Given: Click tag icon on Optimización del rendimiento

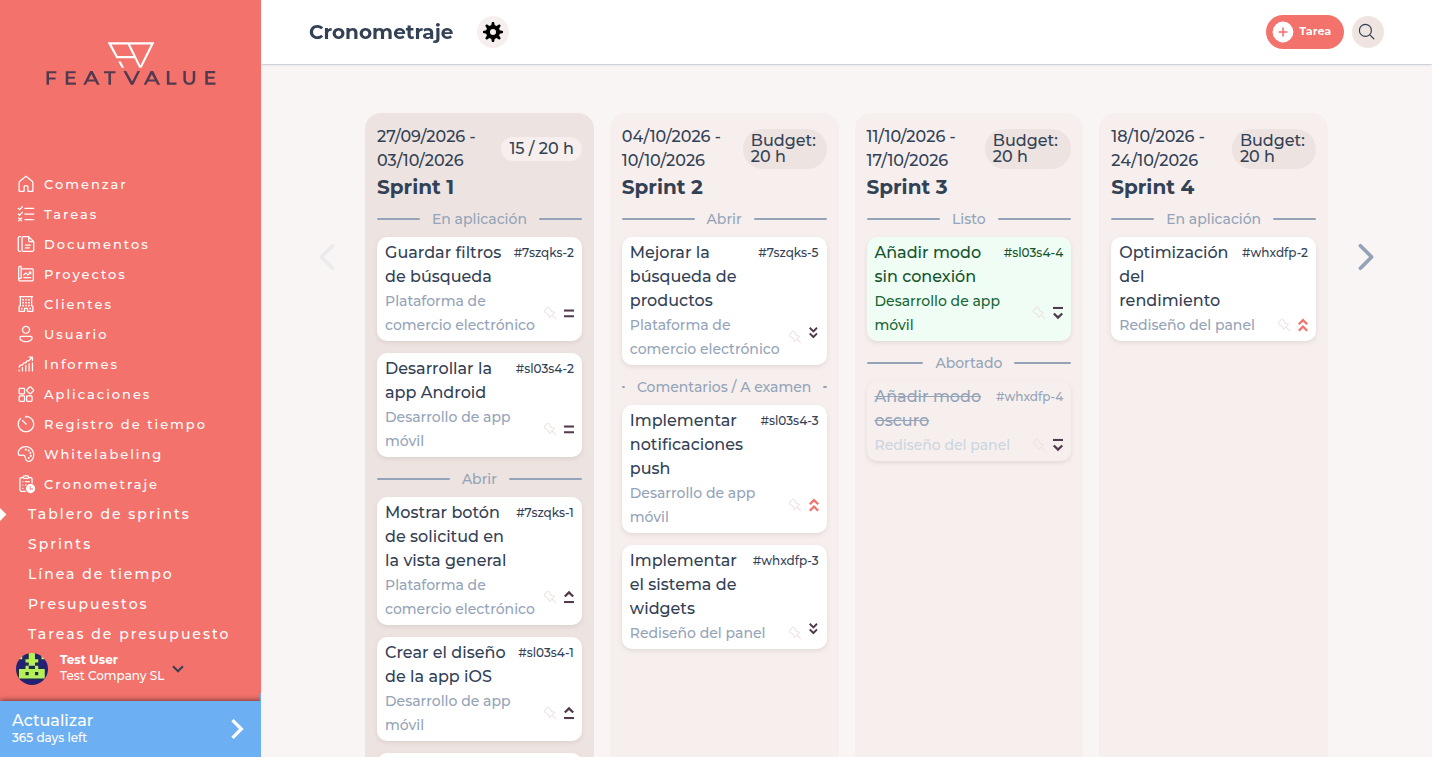Looking at the screenshot, I should point(1284,325).
